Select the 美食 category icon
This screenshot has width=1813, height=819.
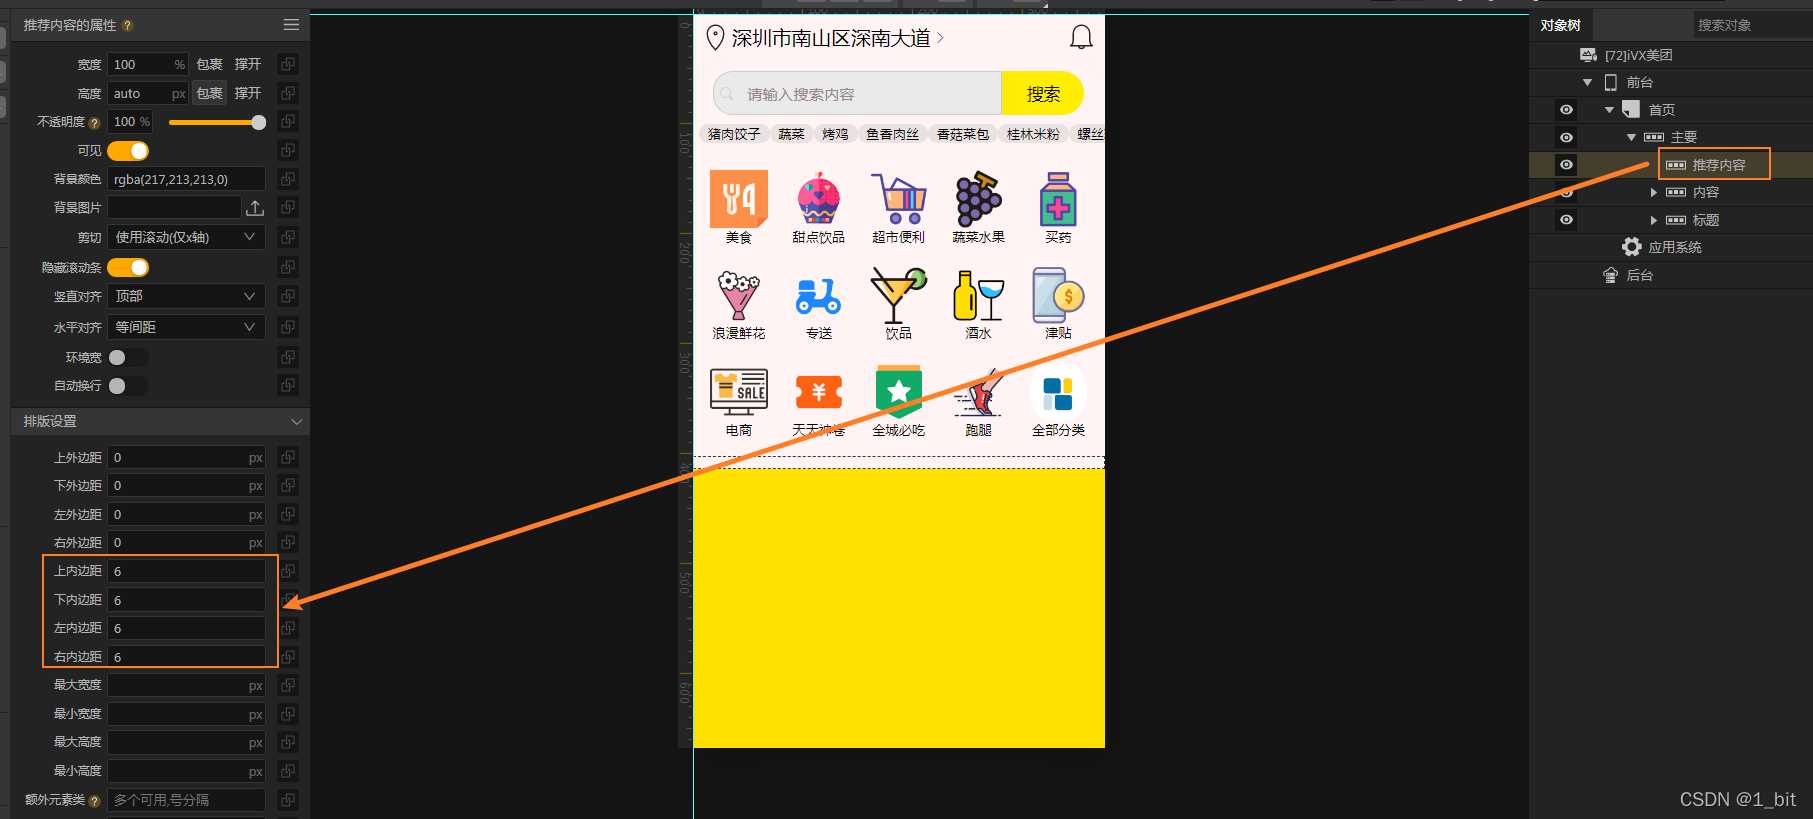coord(739,198)
